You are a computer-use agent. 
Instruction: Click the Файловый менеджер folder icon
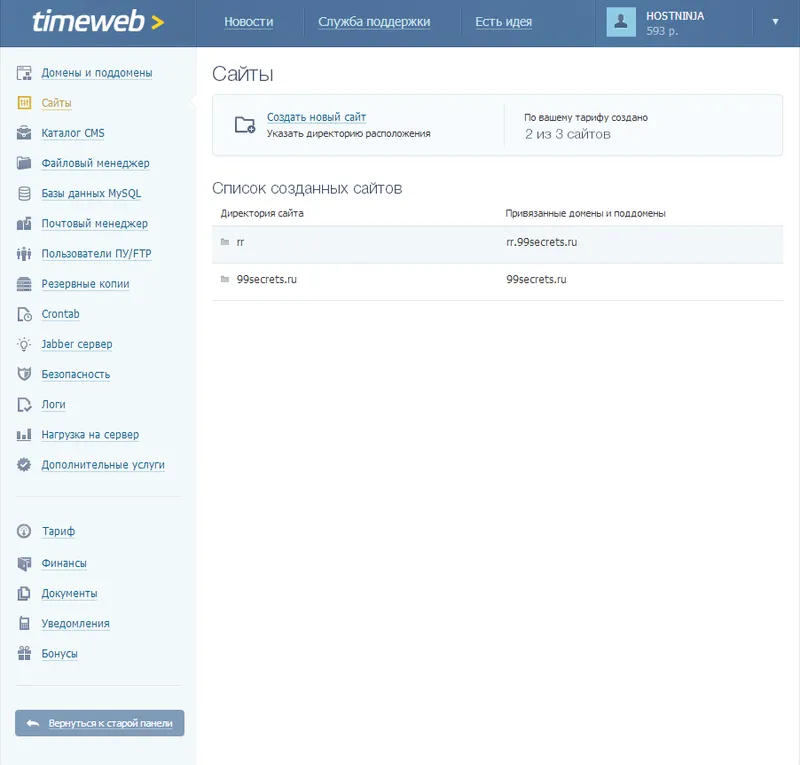[24, 163]
